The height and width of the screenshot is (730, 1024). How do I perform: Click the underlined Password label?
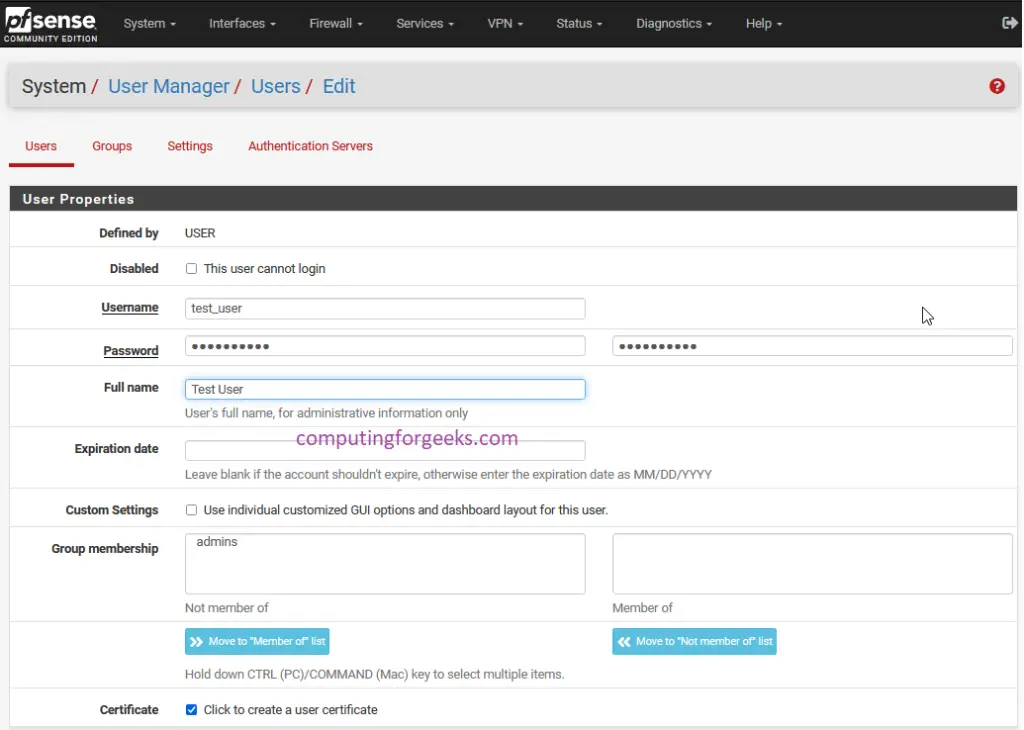(131, 351)
